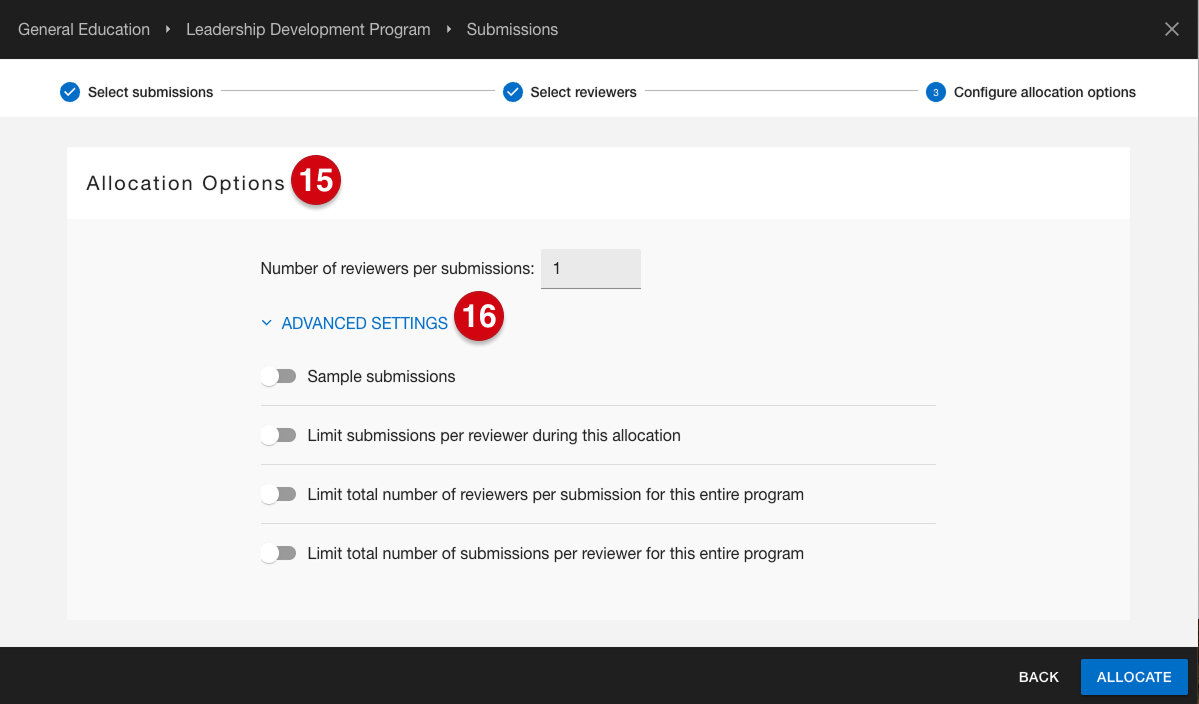The width and height of the screenshot is (1199, 704).
Task: Enable Limit submissions per reviewer during this allocation
Action: point(278,435)
